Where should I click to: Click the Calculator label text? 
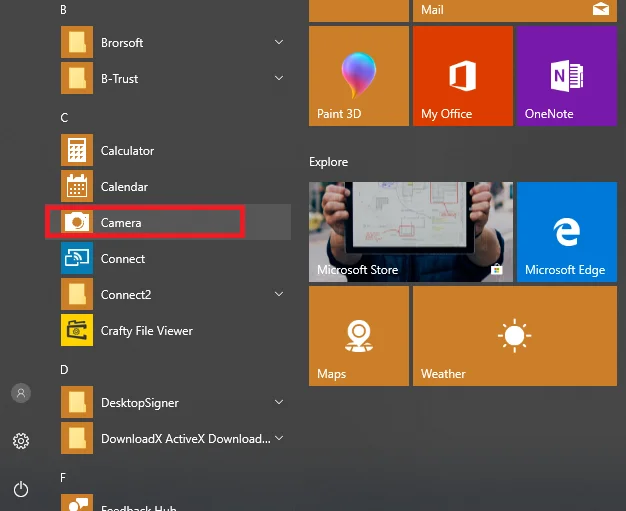[x=127, y=151]
